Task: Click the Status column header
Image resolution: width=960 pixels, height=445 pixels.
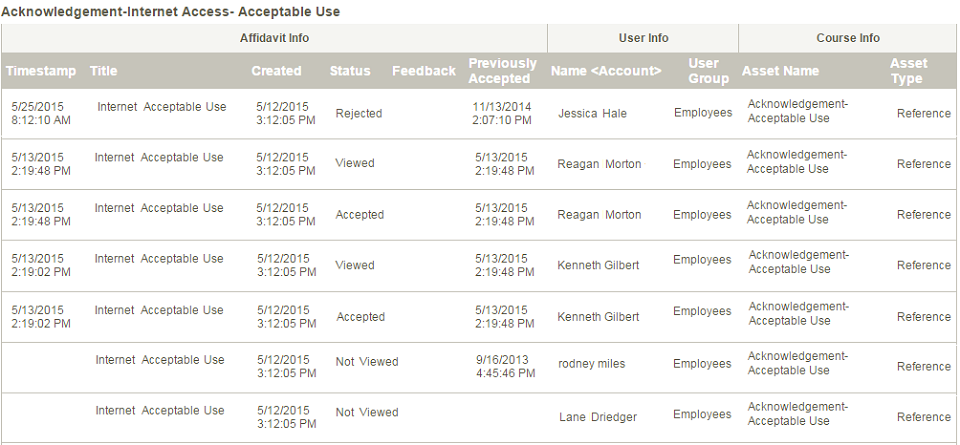Action: pos(350,71)
